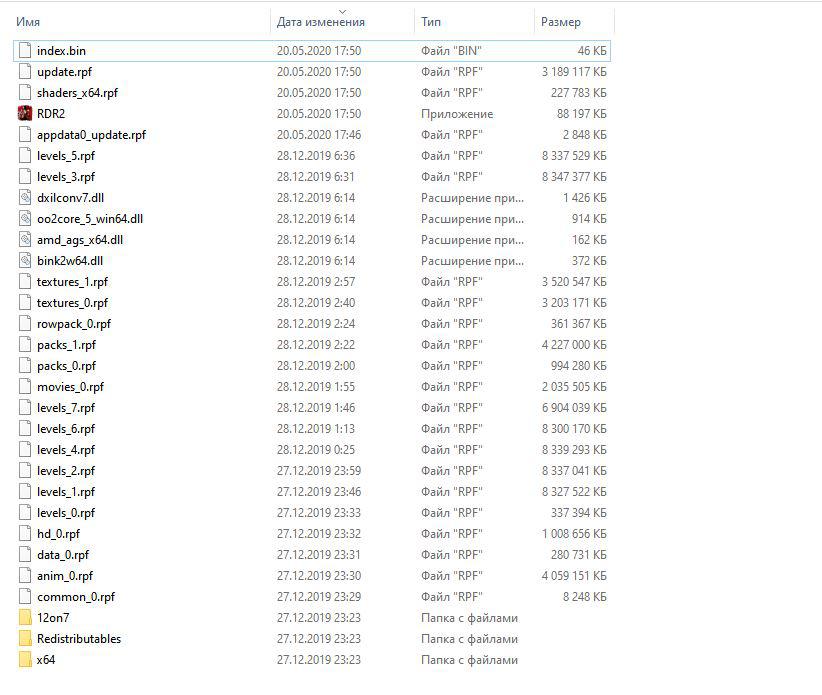
Task: Click the 12on7 folder icon
Action: point(25,618)
